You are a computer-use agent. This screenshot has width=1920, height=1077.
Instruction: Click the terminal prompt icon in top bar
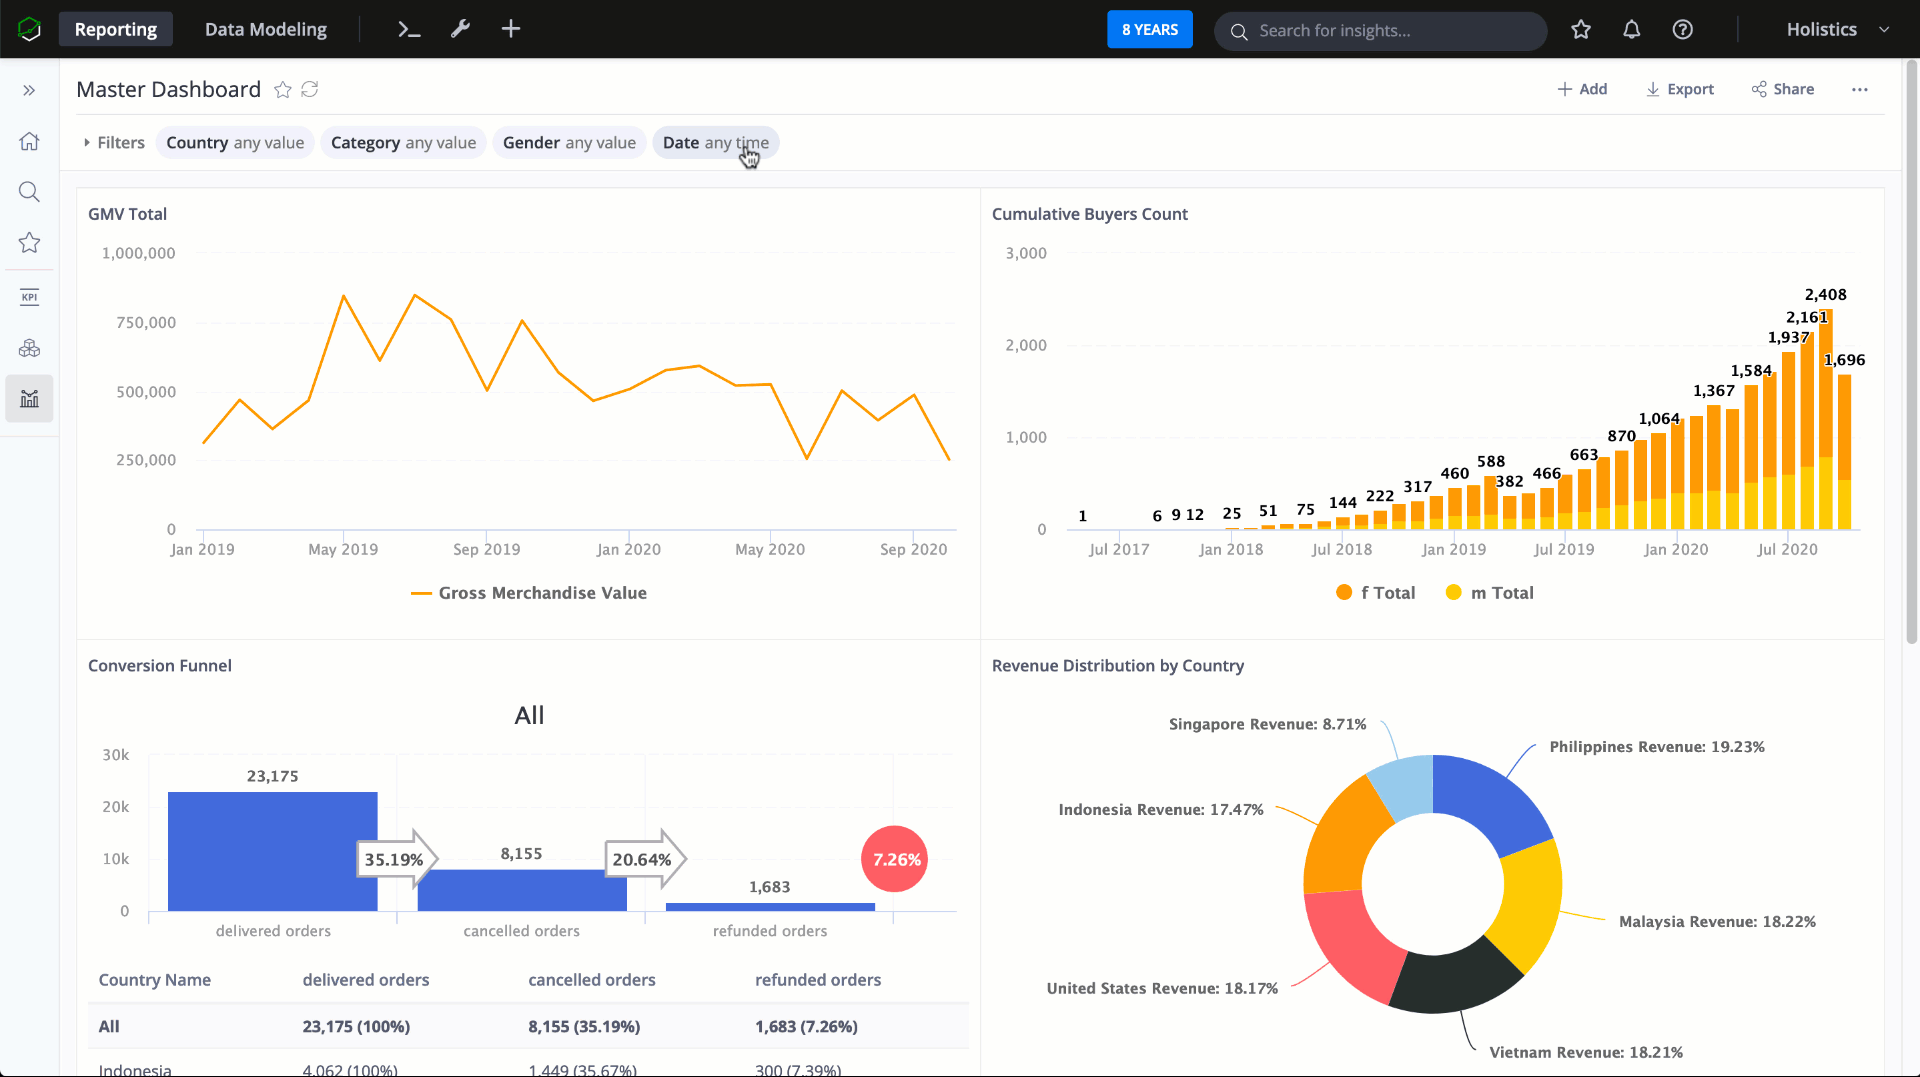409,29
